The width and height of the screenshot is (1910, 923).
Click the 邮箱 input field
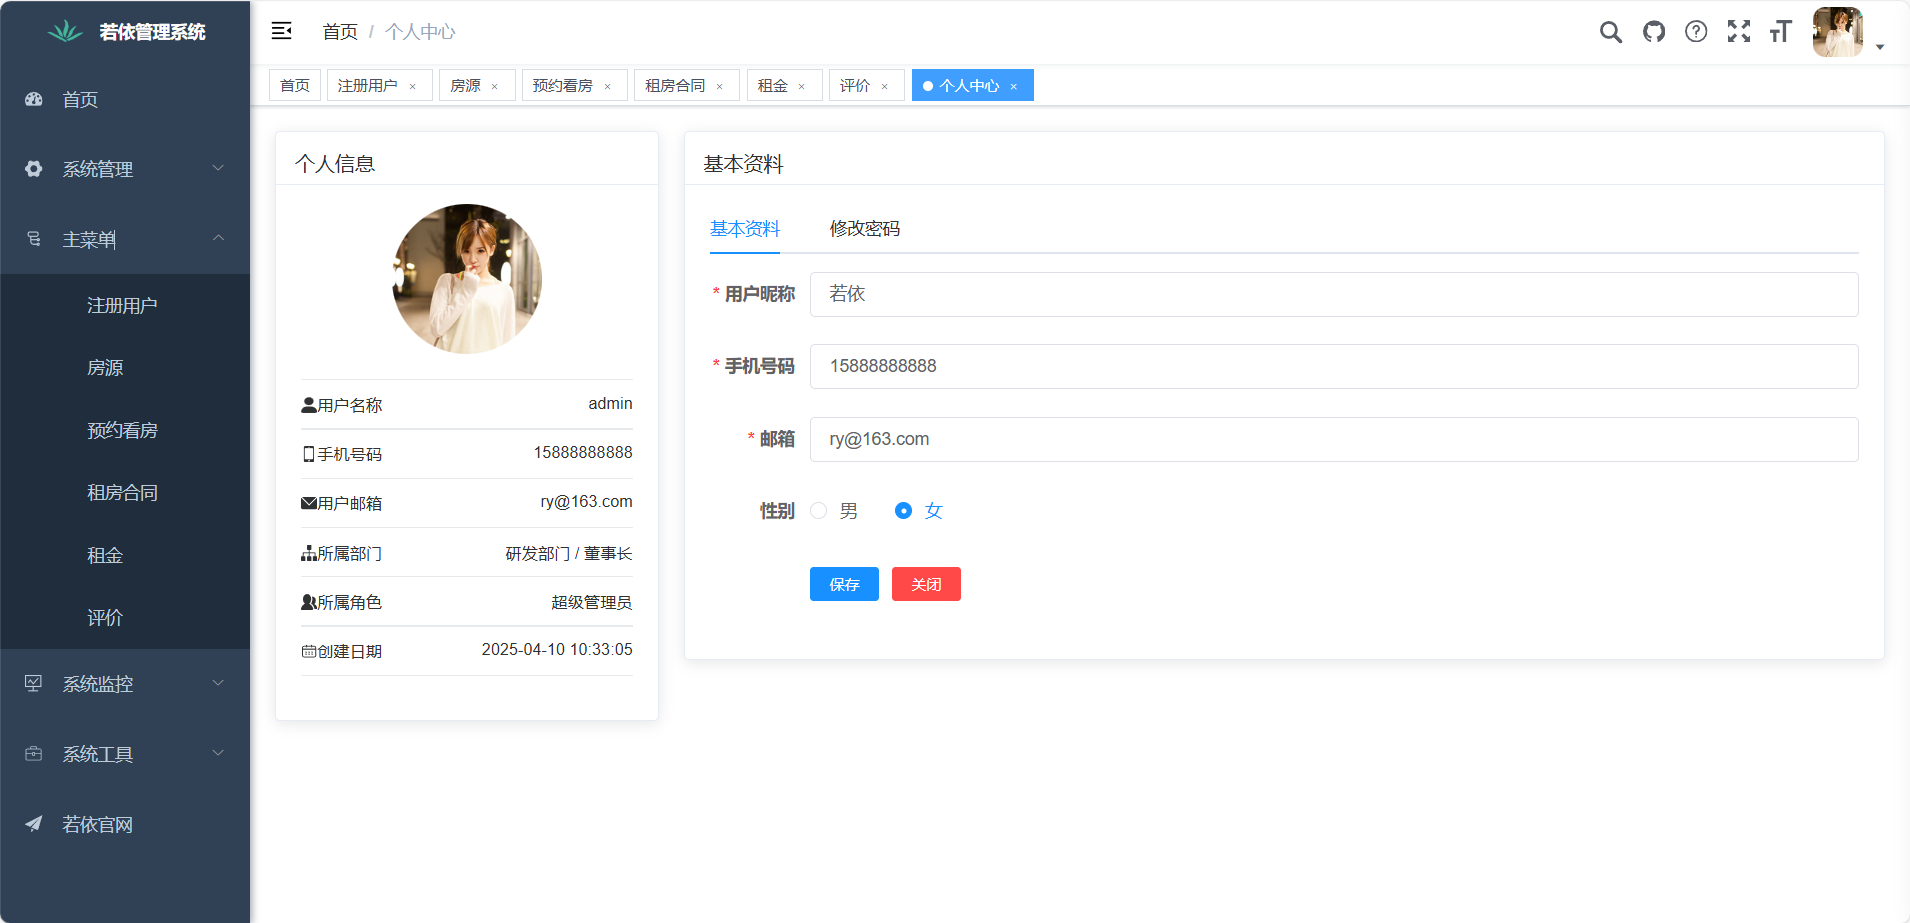click(1334, 439)
